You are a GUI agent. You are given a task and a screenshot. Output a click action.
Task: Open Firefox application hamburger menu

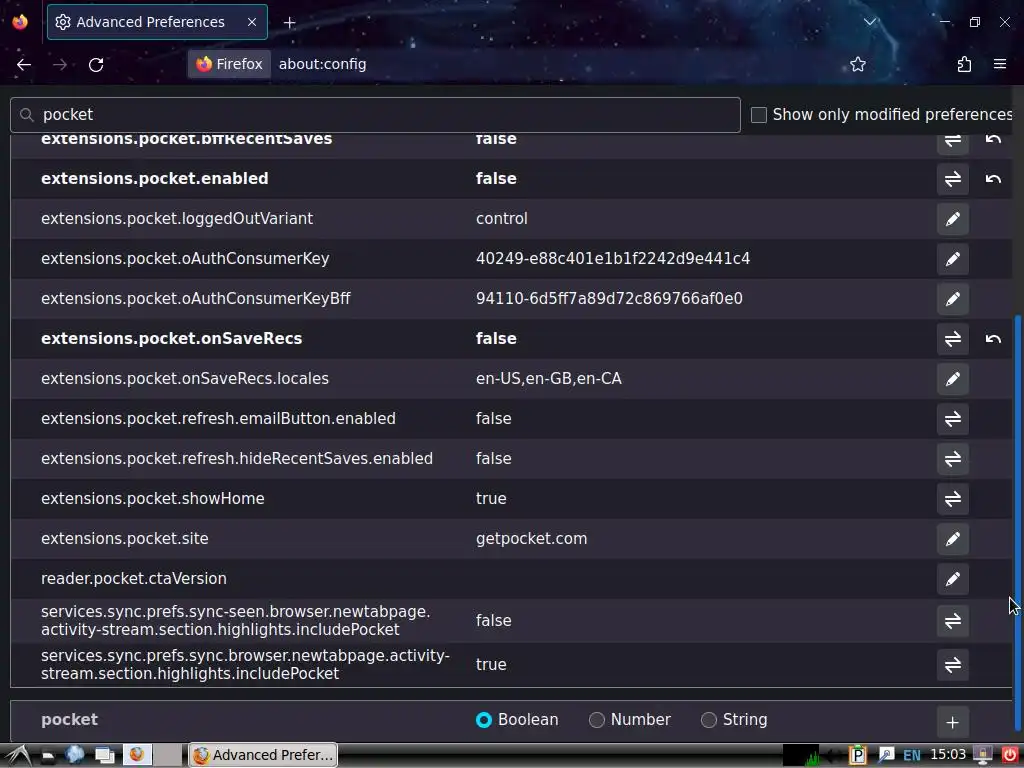tap(999, 64)
